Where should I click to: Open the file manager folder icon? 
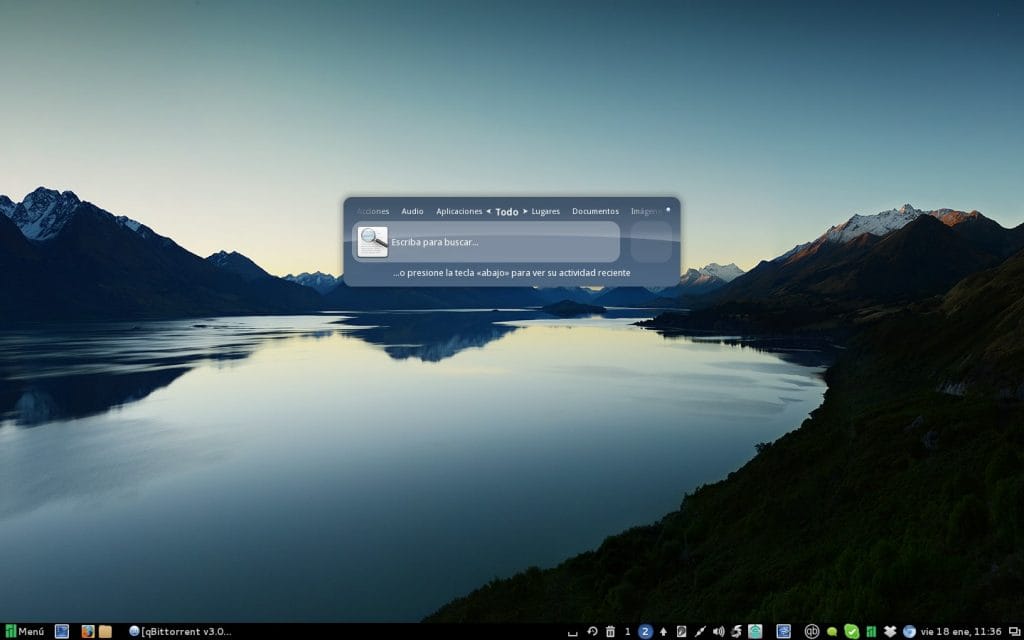pos(104,632)
